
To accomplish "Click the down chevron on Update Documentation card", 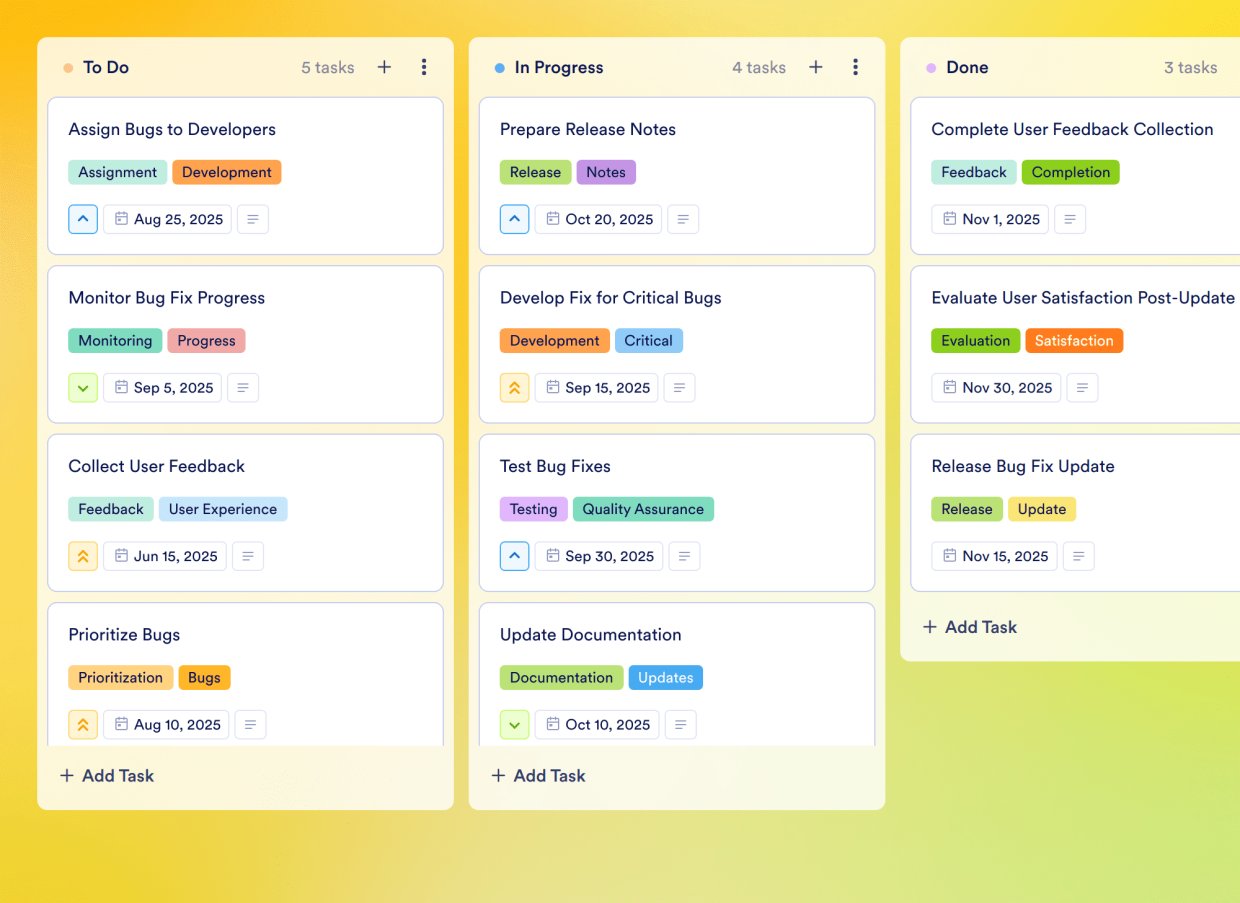I will [514, 724].
